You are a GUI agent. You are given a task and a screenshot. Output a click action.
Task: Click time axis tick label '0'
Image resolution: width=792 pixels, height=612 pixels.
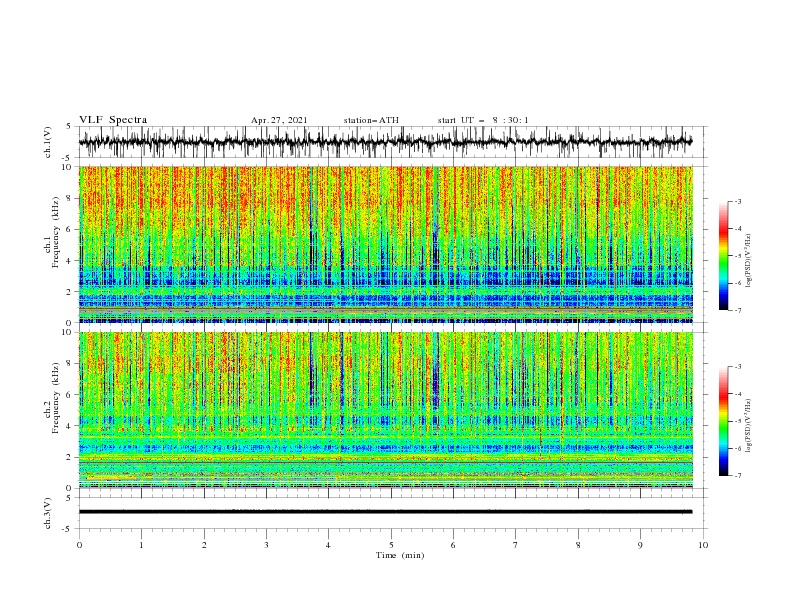pos(79,545)
